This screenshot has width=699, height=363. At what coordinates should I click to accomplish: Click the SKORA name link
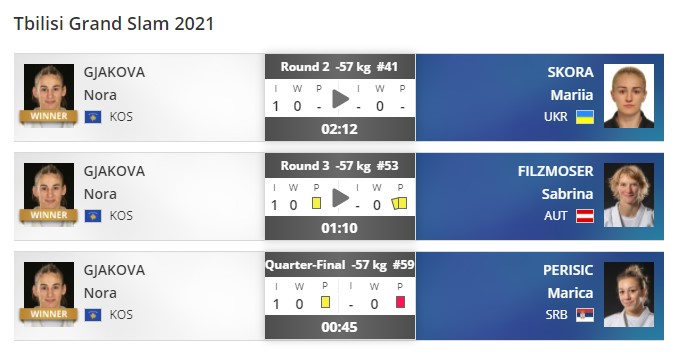[570, 72]
